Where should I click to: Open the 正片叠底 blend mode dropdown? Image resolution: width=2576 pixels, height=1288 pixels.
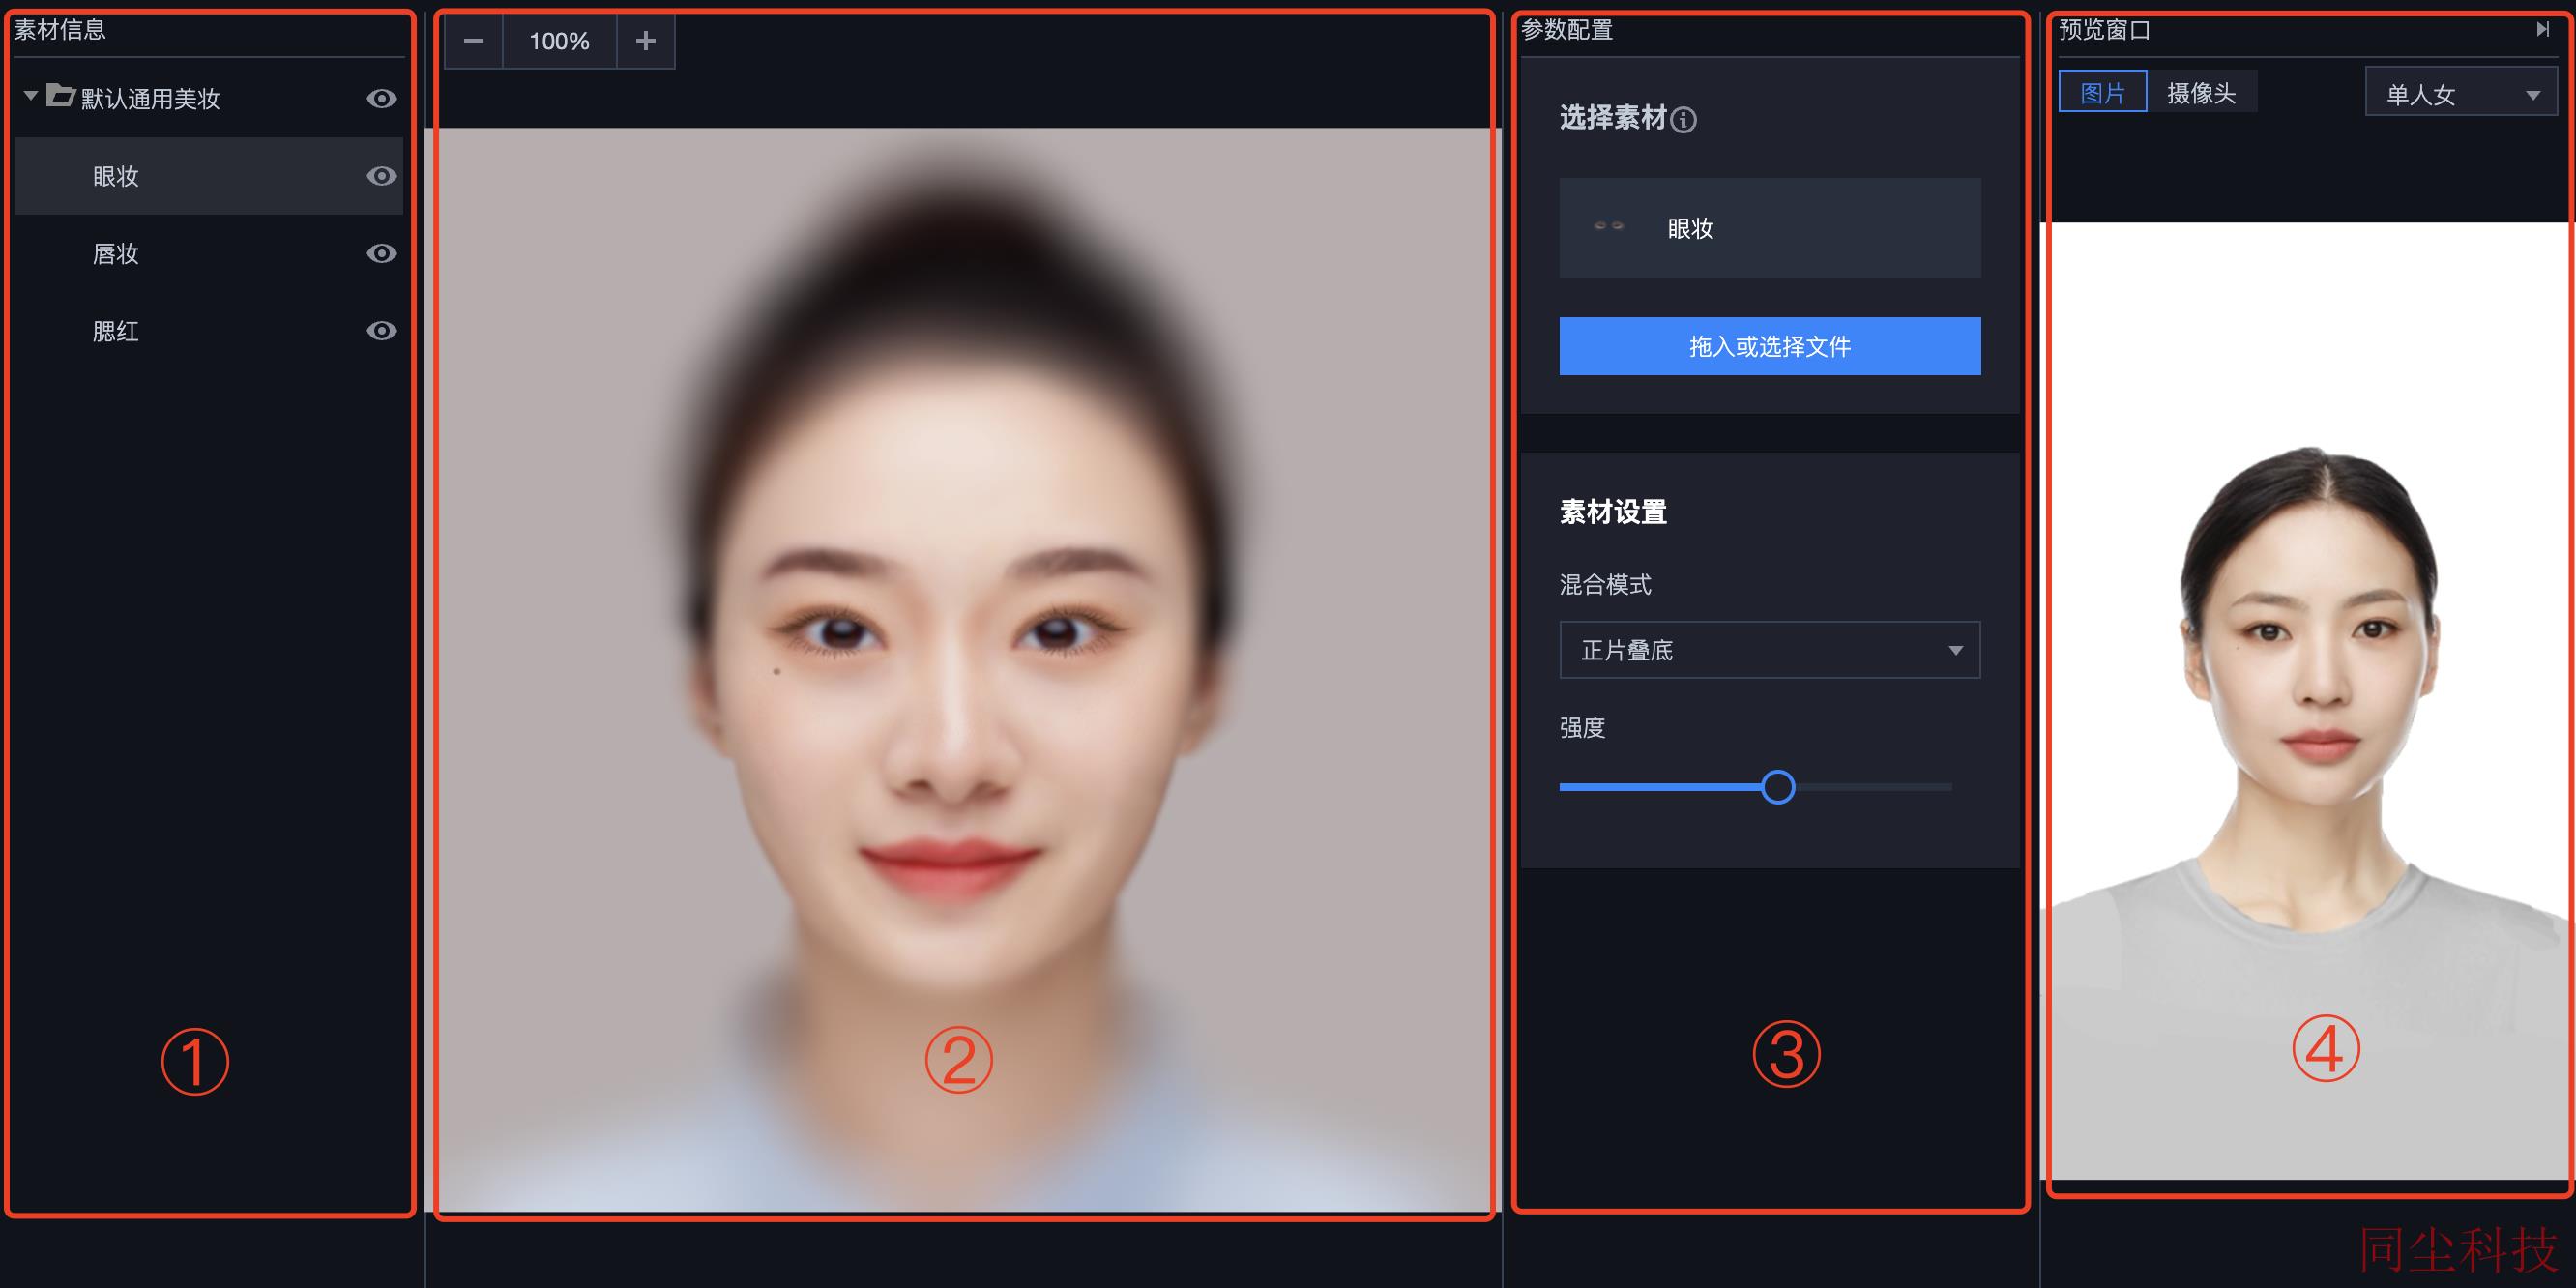(x=1769, y=650)
